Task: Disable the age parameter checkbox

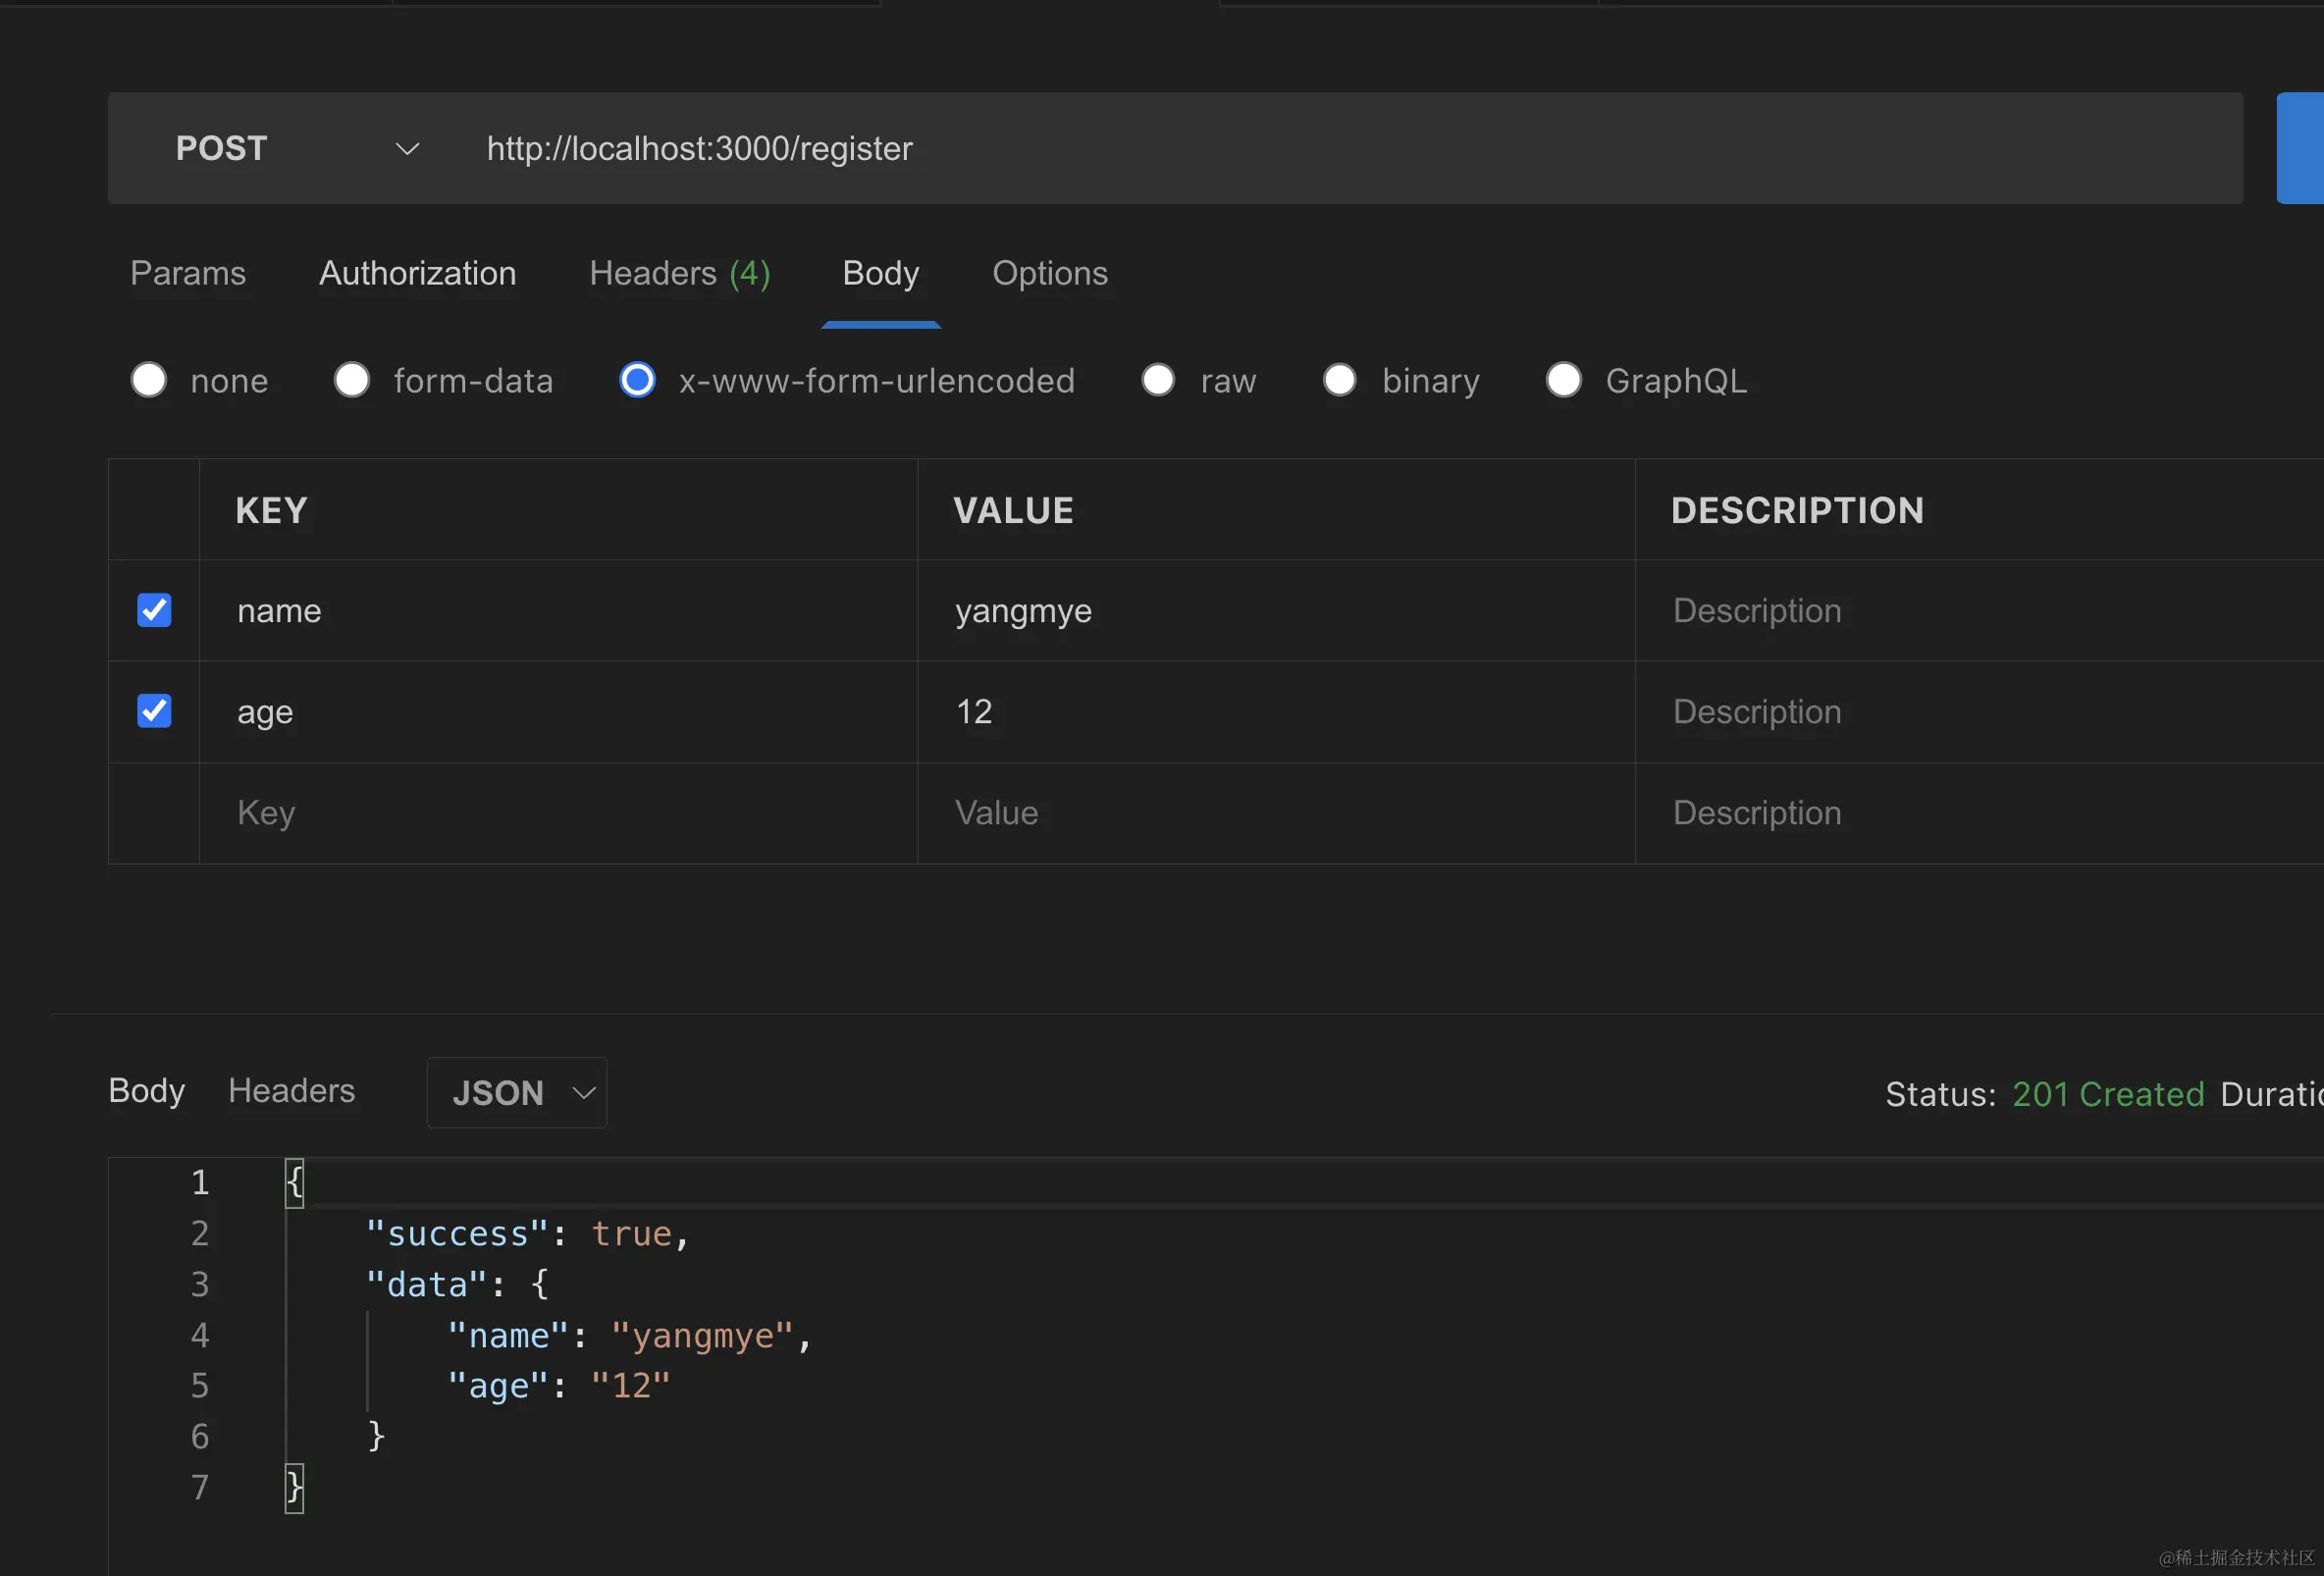Action: pos(154,711)
